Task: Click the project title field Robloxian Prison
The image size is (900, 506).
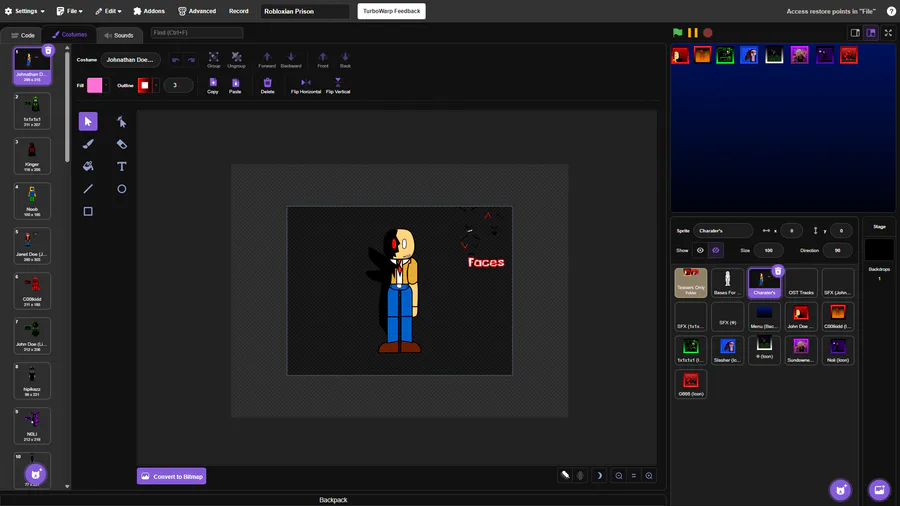Action: point(305,11)
